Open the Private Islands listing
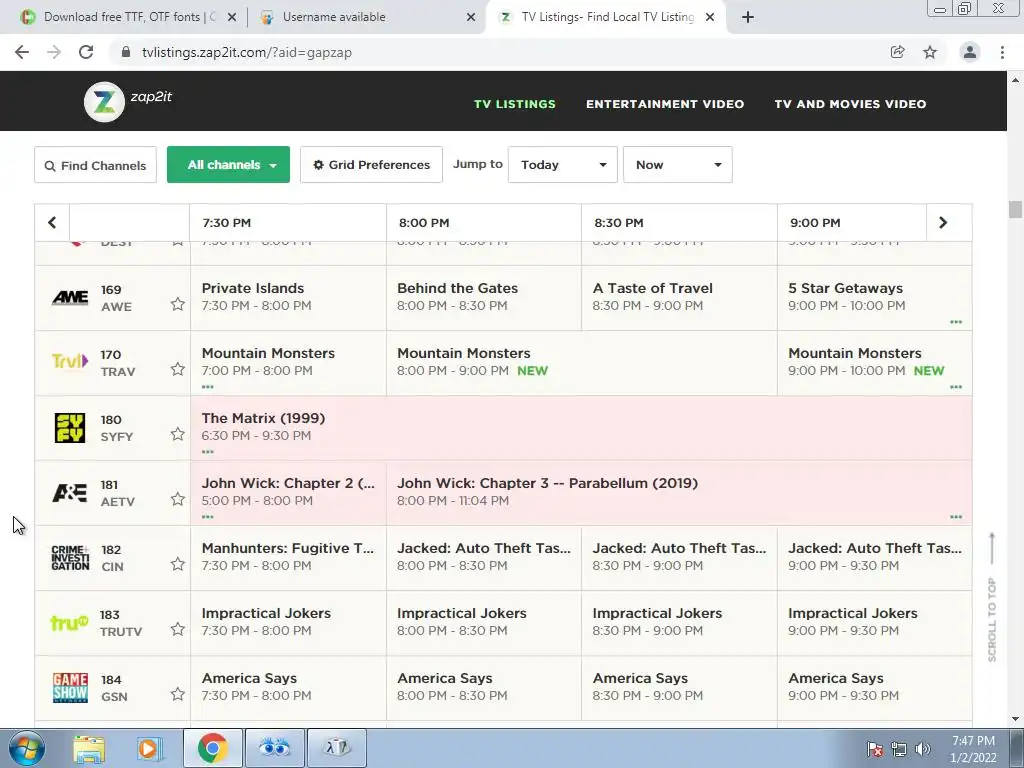This screenshot has width=1024, height=768. click(x=288, y=298)
